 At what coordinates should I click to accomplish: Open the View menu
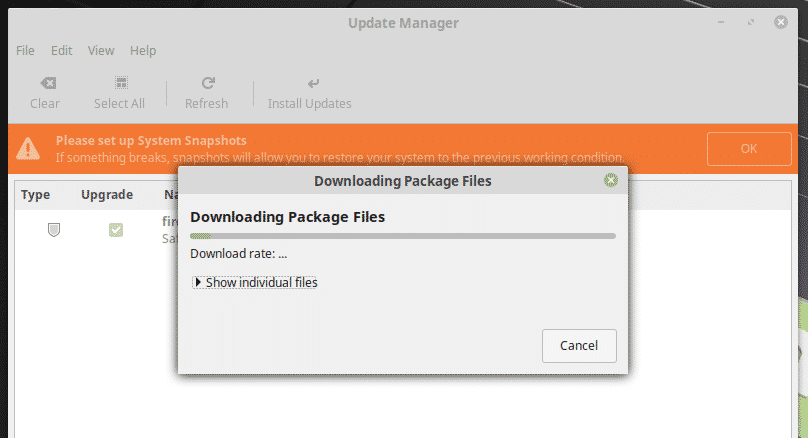(x=101, y=50)
